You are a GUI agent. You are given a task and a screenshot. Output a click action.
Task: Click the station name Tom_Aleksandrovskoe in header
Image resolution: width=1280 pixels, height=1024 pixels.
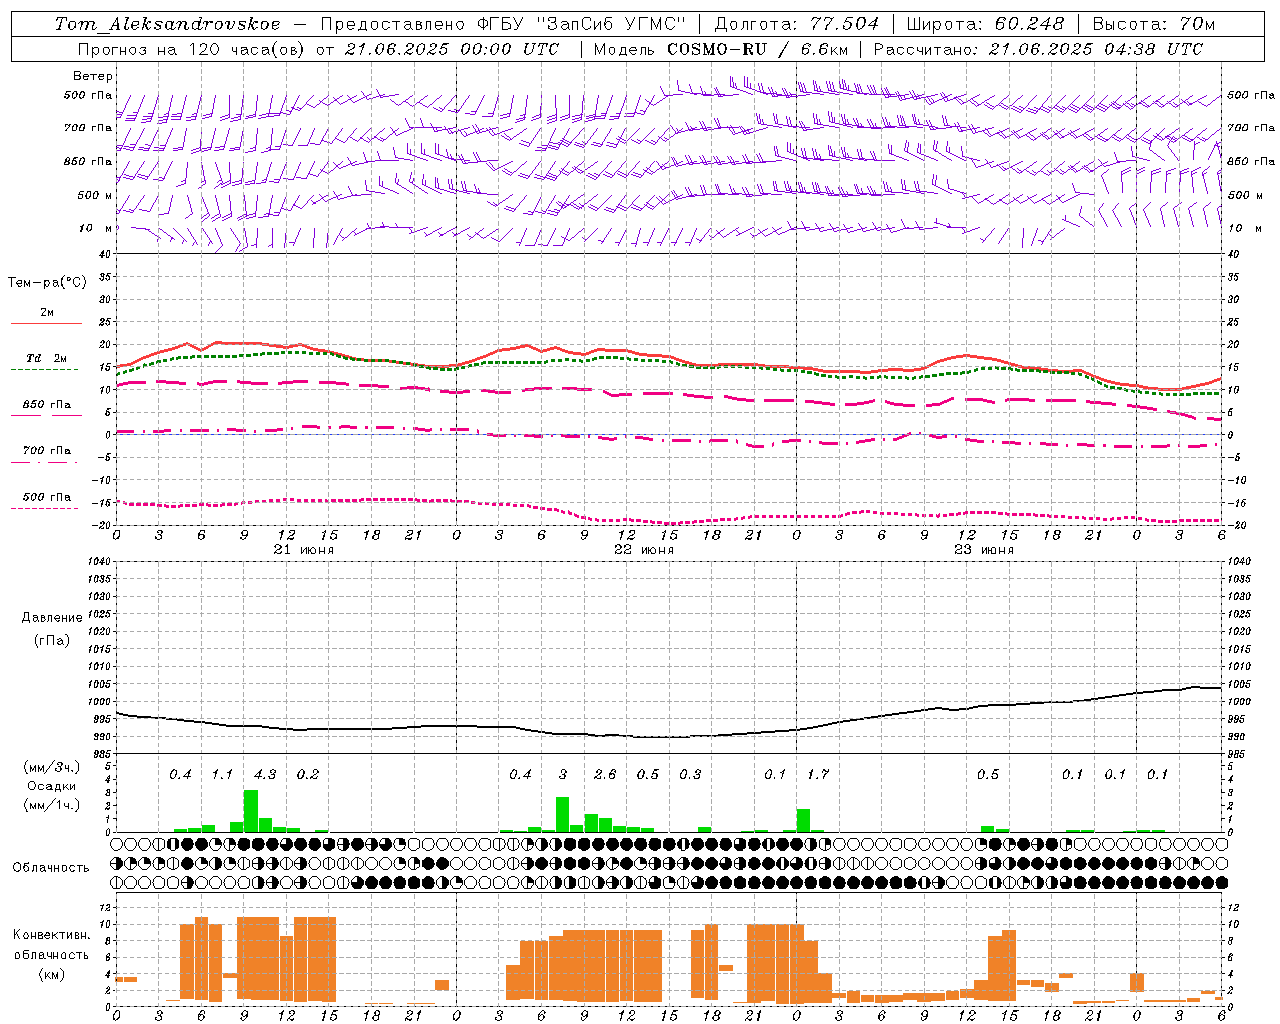(x=168, y=24)
